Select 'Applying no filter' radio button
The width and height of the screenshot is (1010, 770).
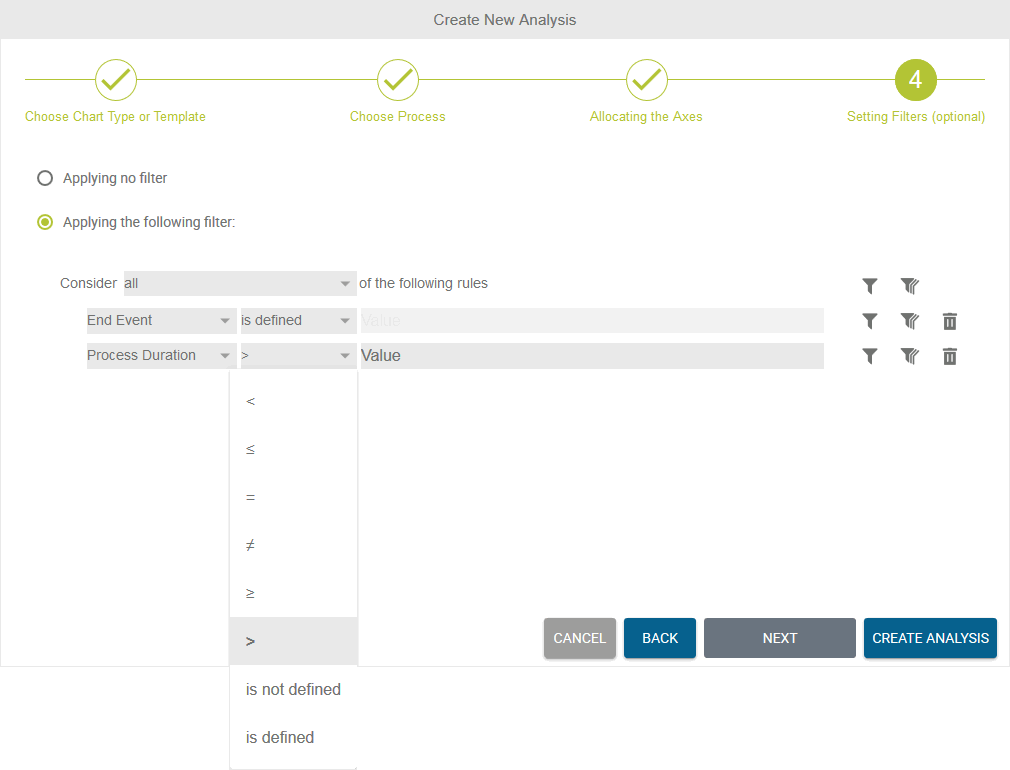point(45,178)
